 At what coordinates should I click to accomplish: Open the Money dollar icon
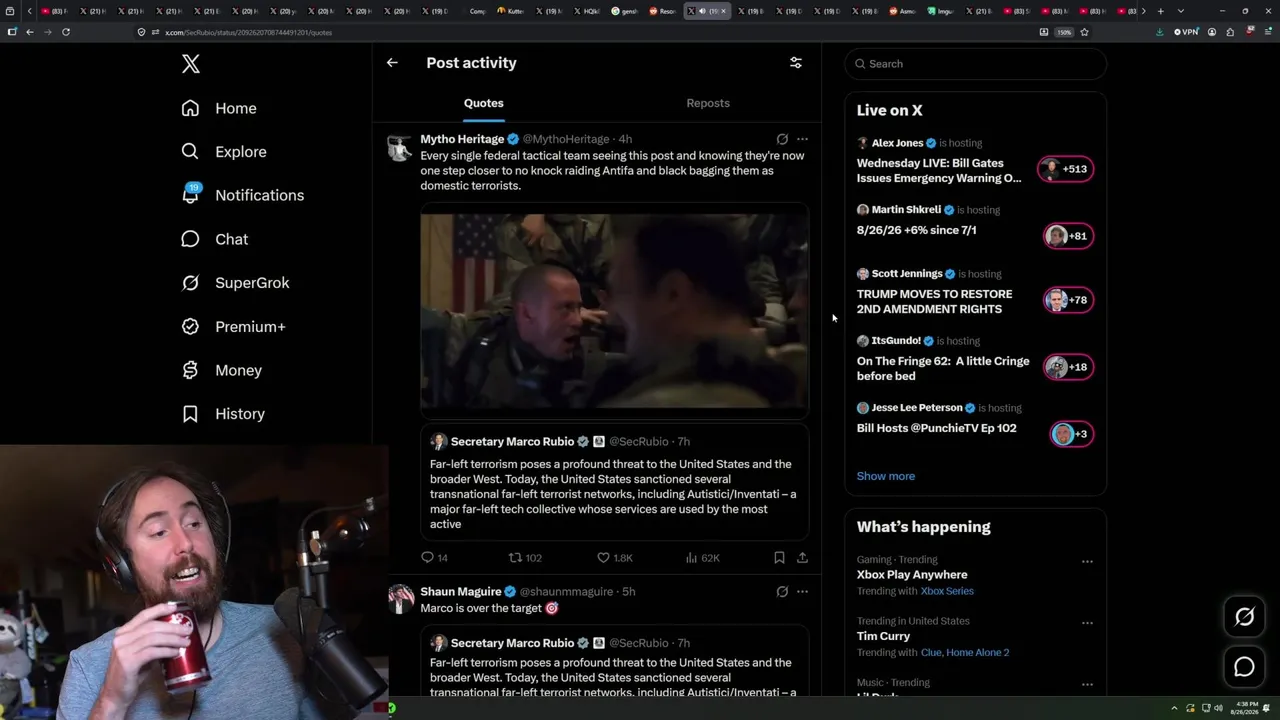190,370
